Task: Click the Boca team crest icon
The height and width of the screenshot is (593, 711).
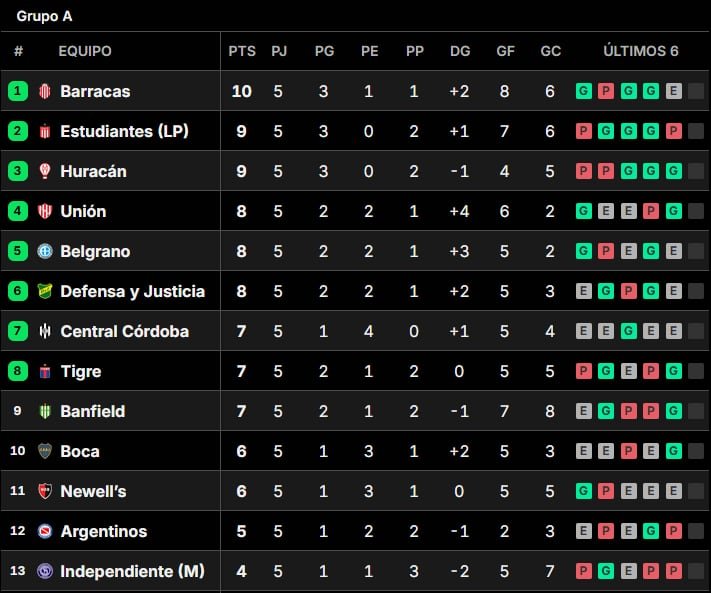Action: click(45, 451)
